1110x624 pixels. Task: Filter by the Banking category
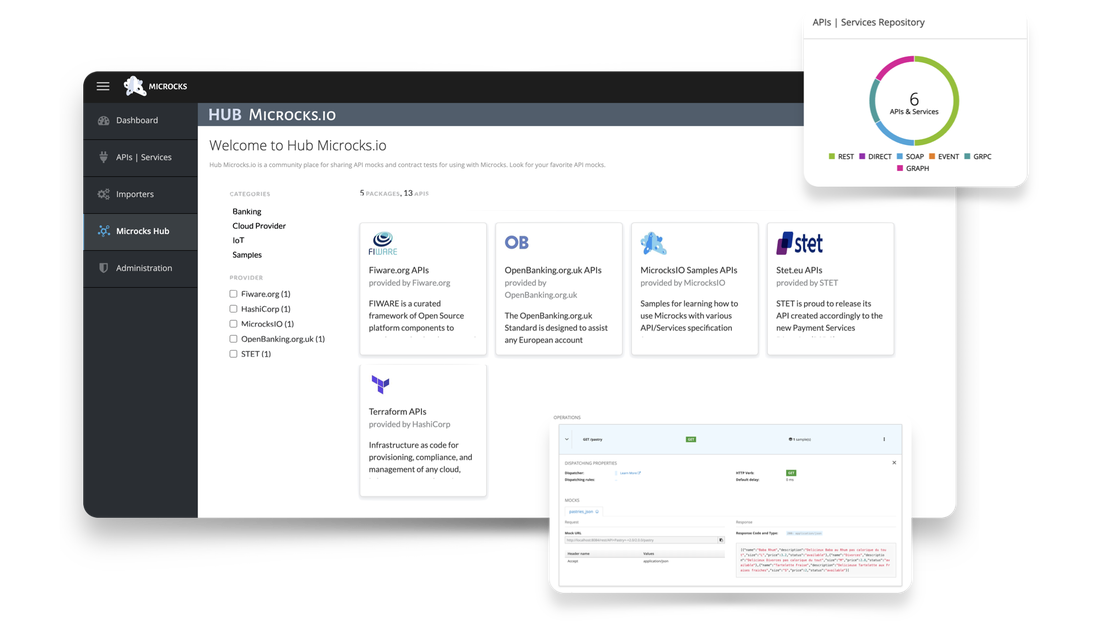click(247, 212)
